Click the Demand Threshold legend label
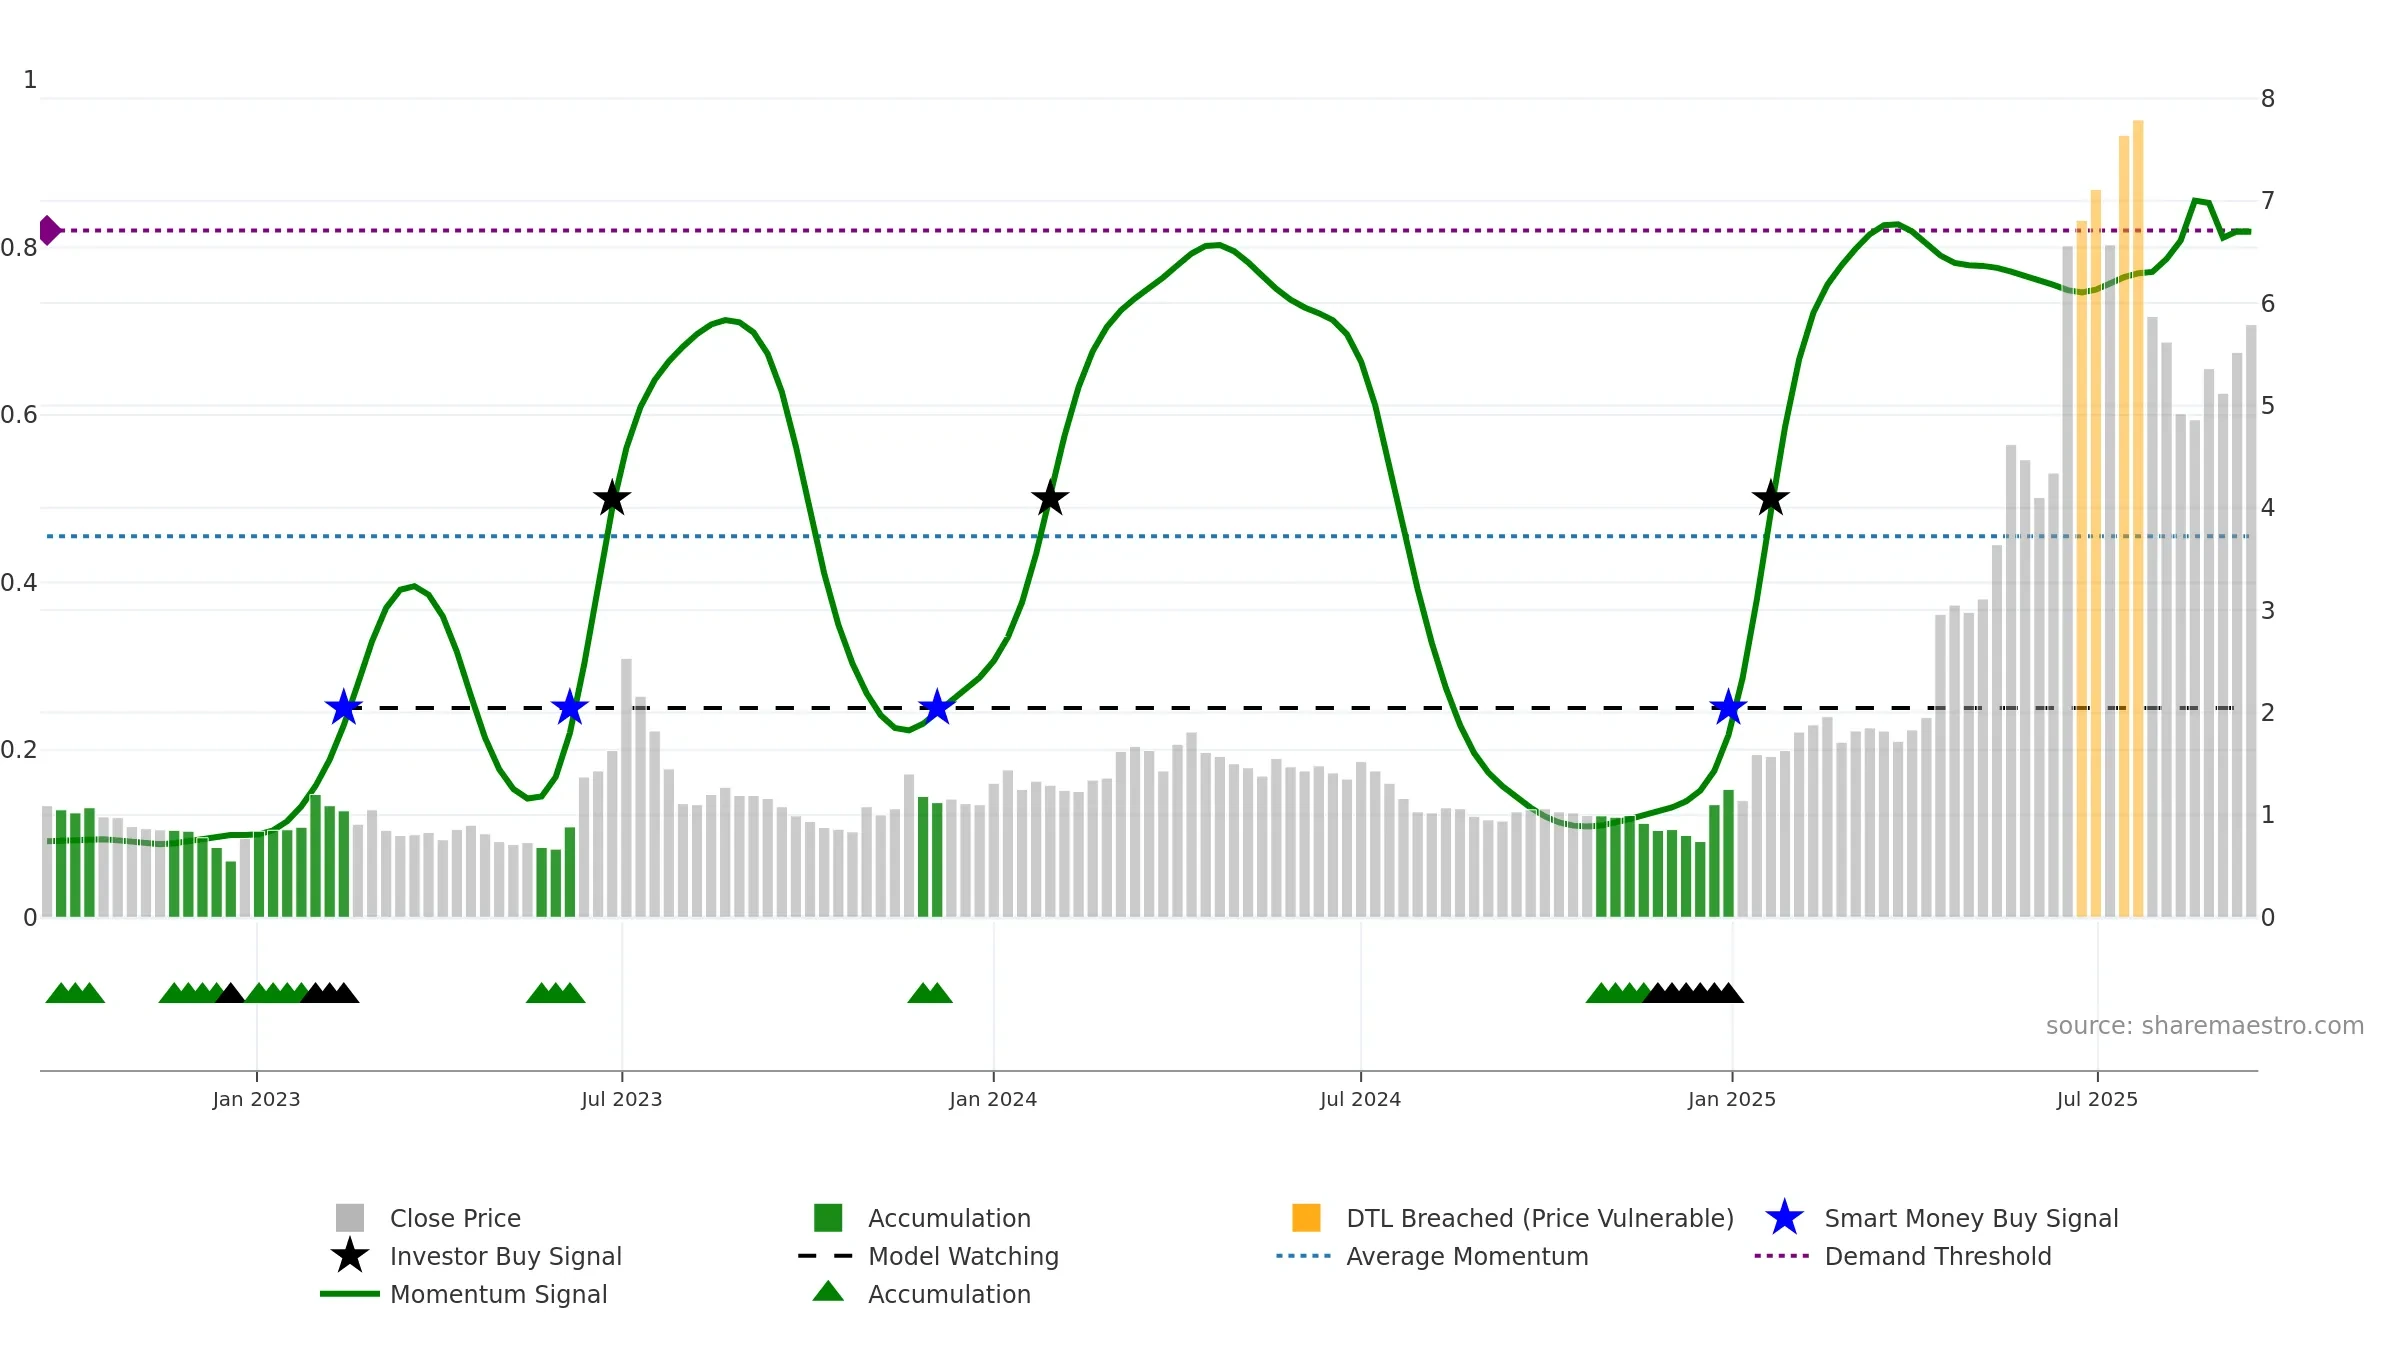Image resolution: width=2400 pixels, height=1350 pixels. coord(1938,1256)
